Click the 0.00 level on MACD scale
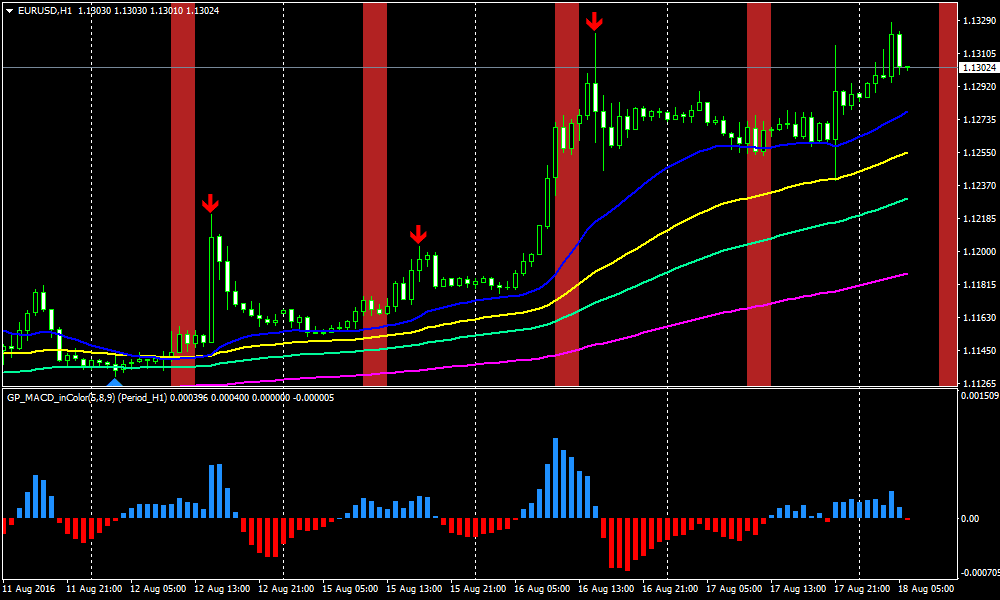 click(970, 518)
